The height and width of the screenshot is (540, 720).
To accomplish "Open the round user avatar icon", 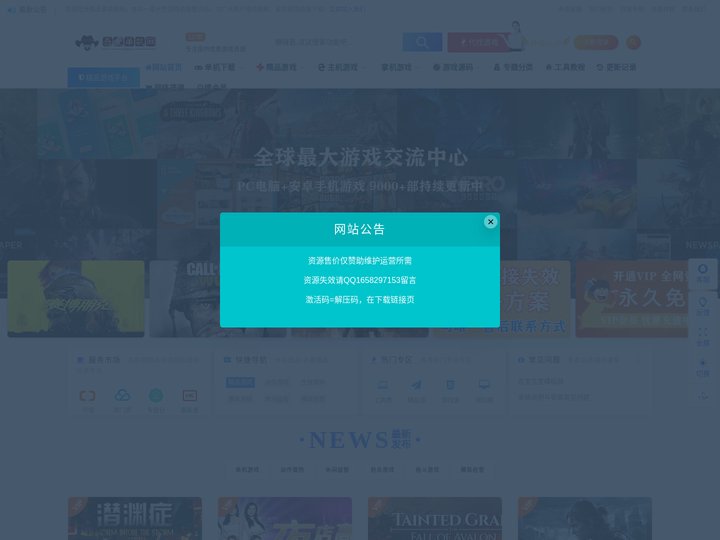I will (x=633, y=42).
